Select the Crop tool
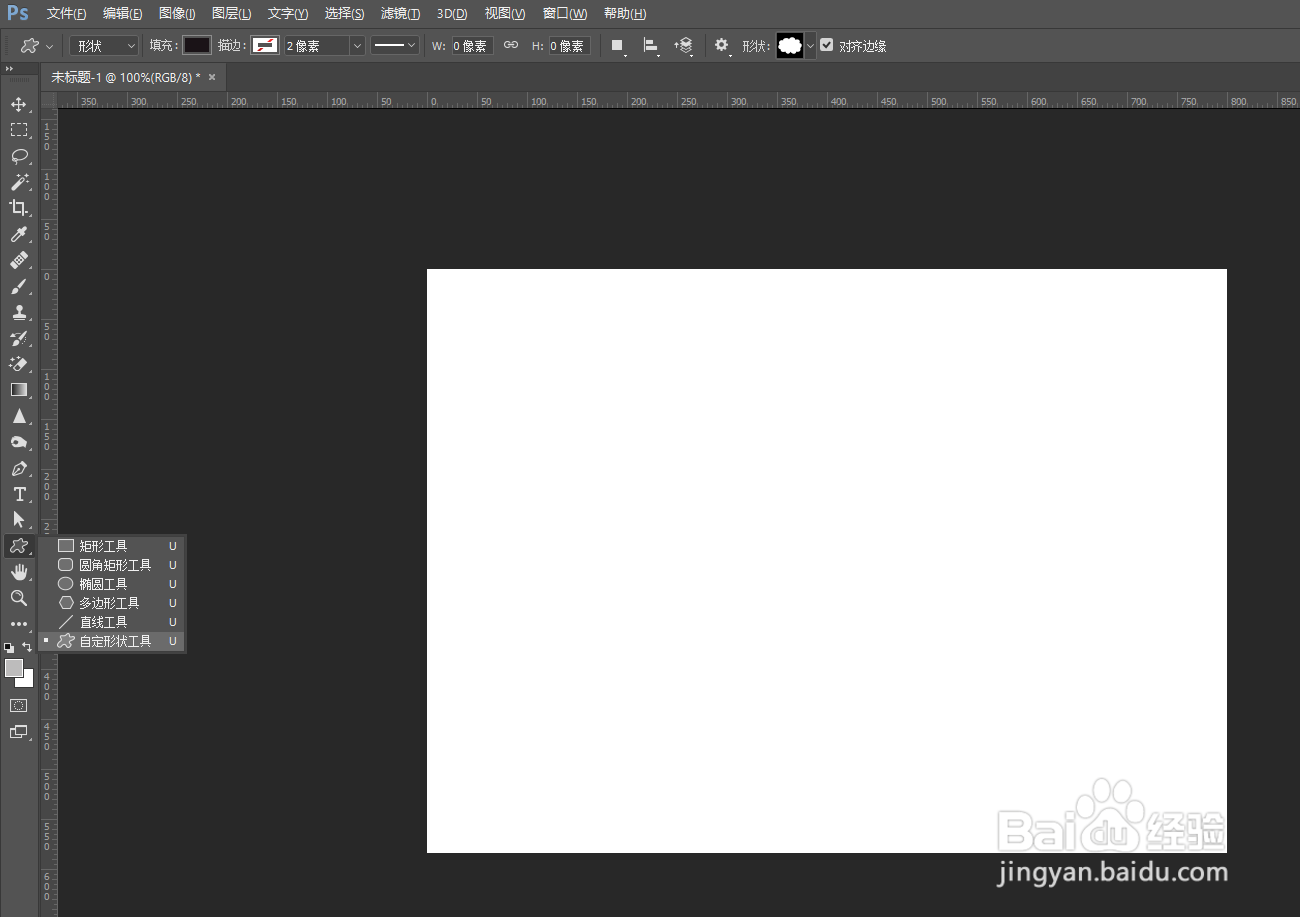Screen dimensions: 1300x917 (x=19, y=208)
